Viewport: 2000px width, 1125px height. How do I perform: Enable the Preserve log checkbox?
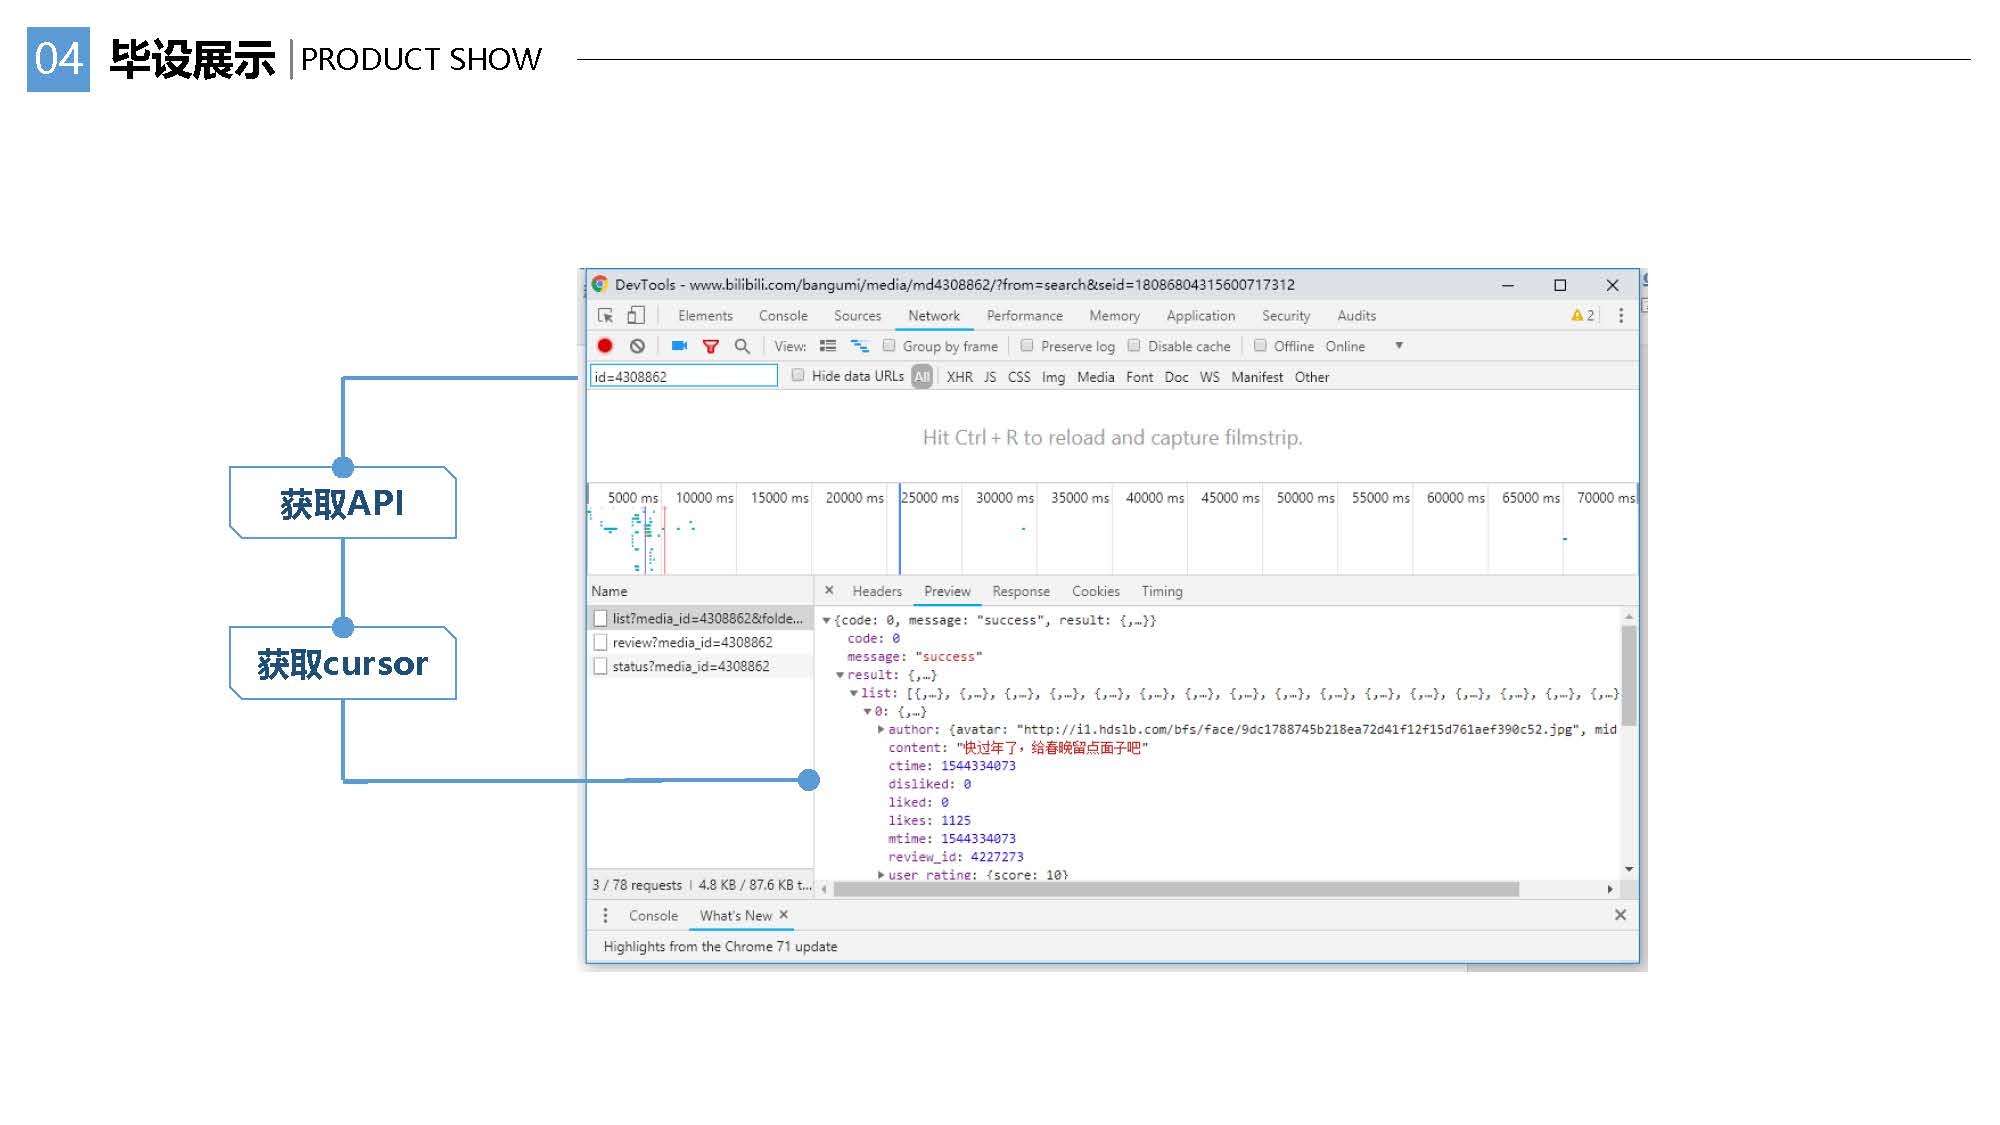point(1027,346)
